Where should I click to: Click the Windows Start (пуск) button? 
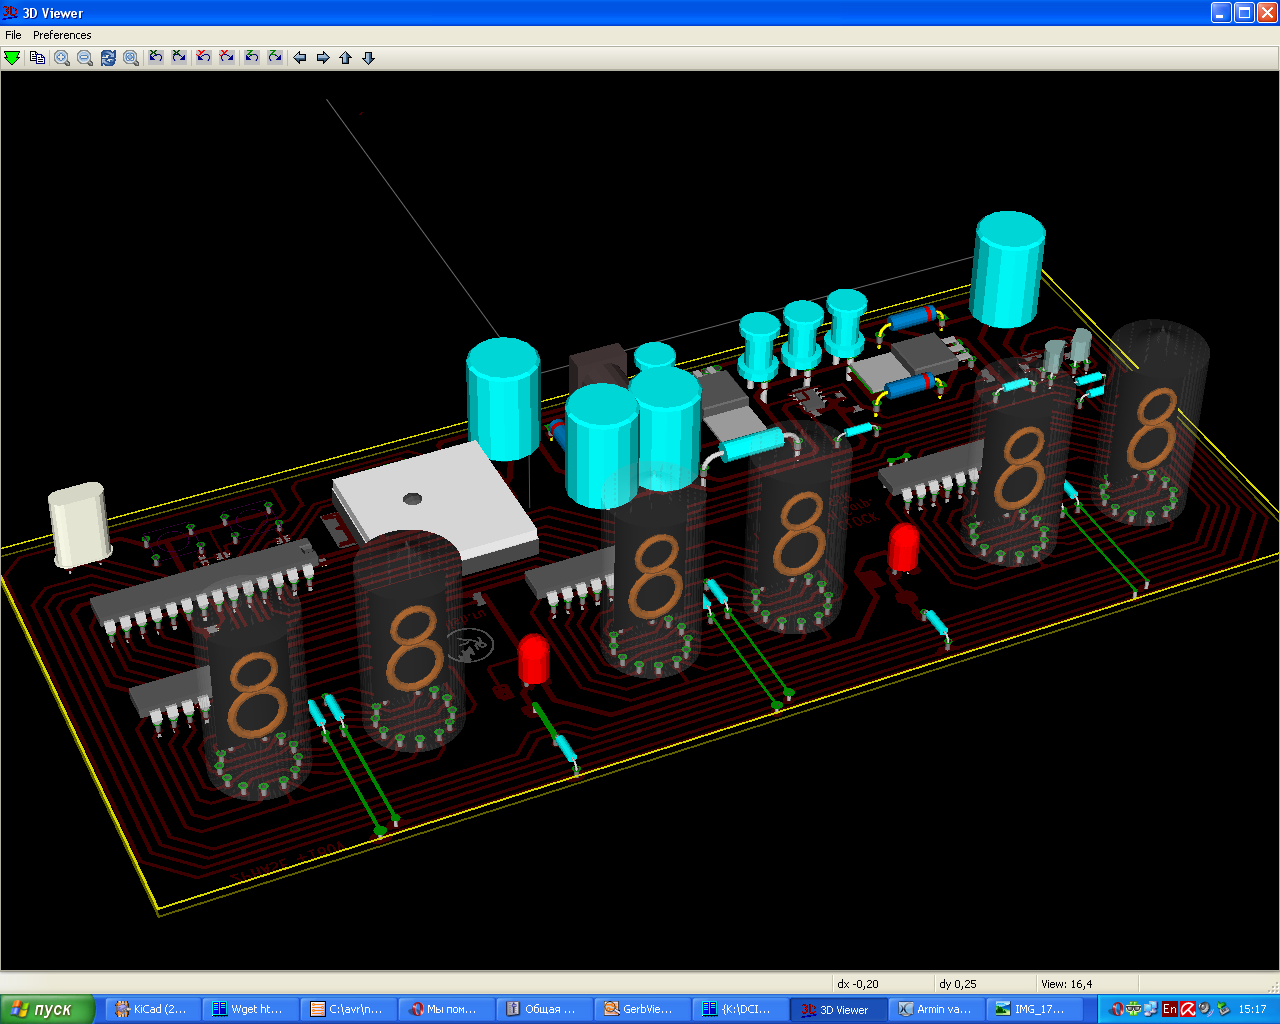[x=47, y=1009]
